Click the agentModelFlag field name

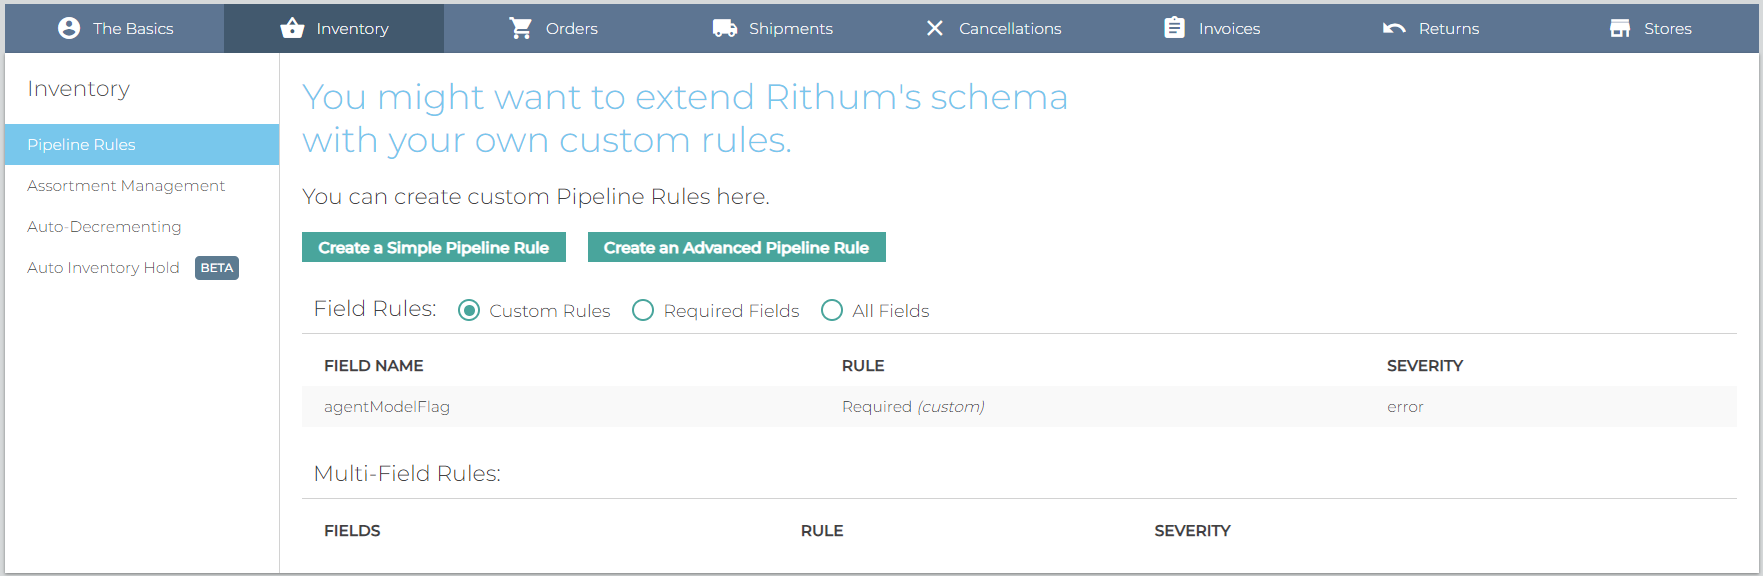click(387, 406)
